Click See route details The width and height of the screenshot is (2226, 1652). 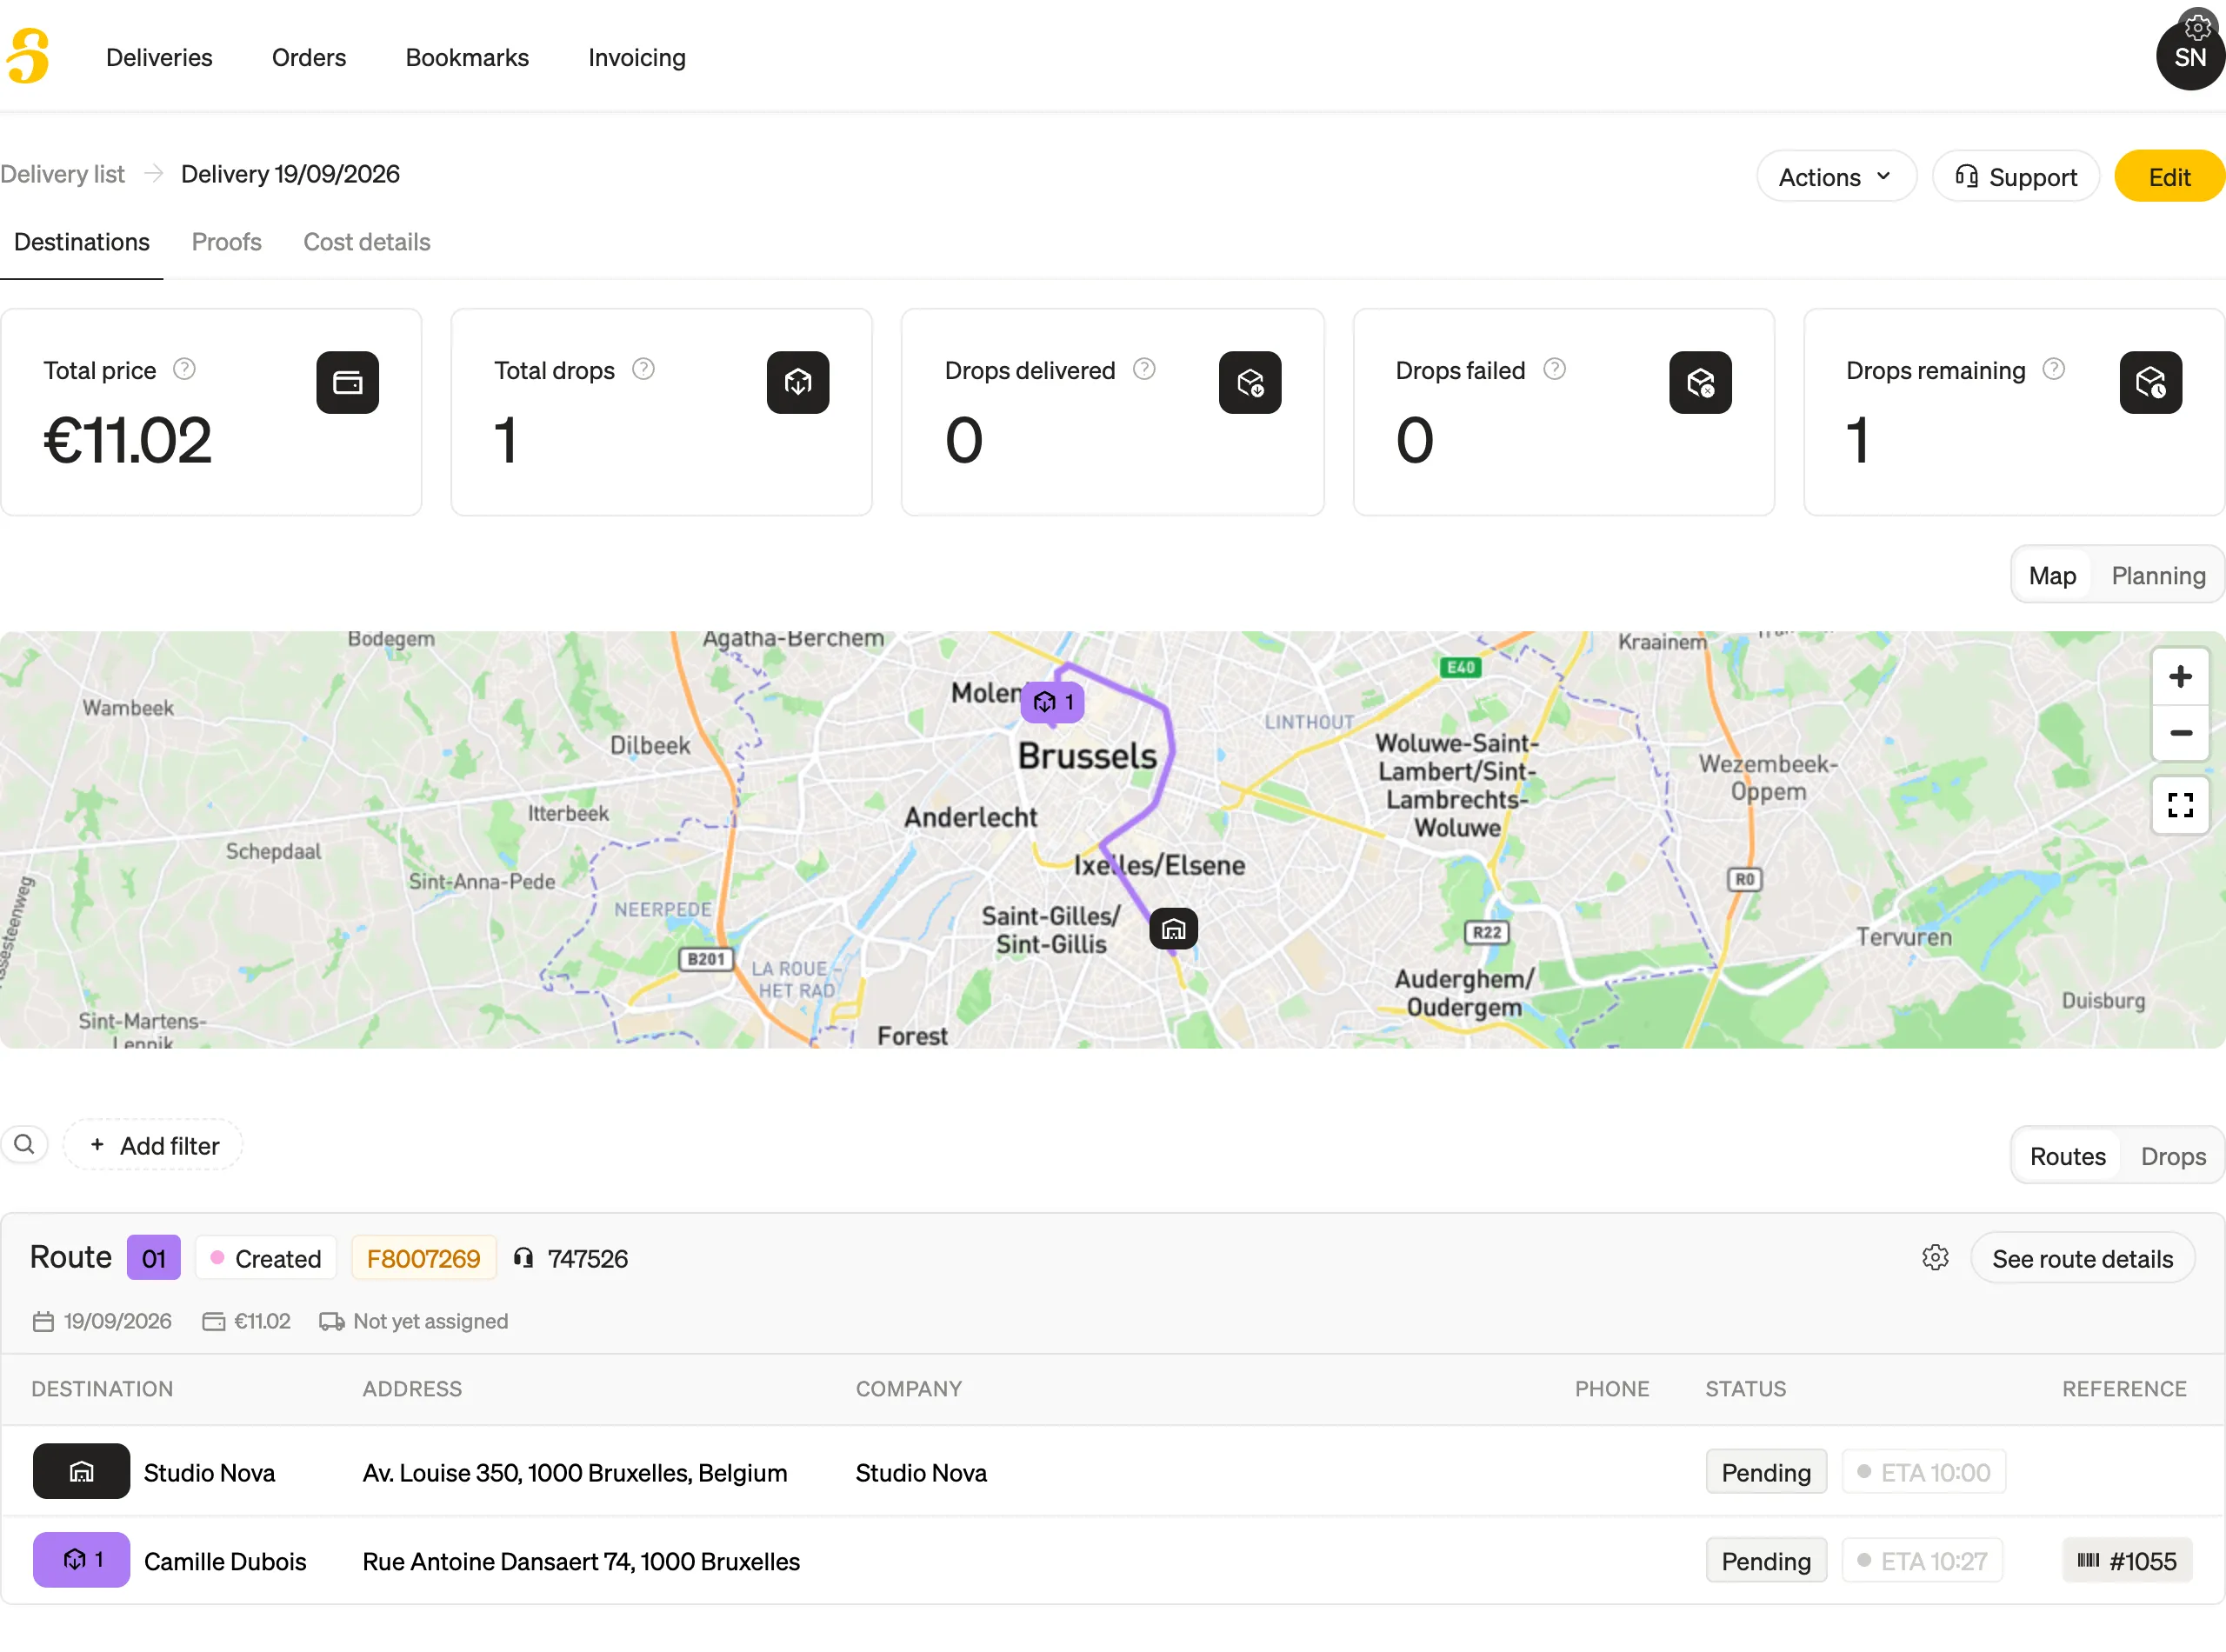2082,1258
